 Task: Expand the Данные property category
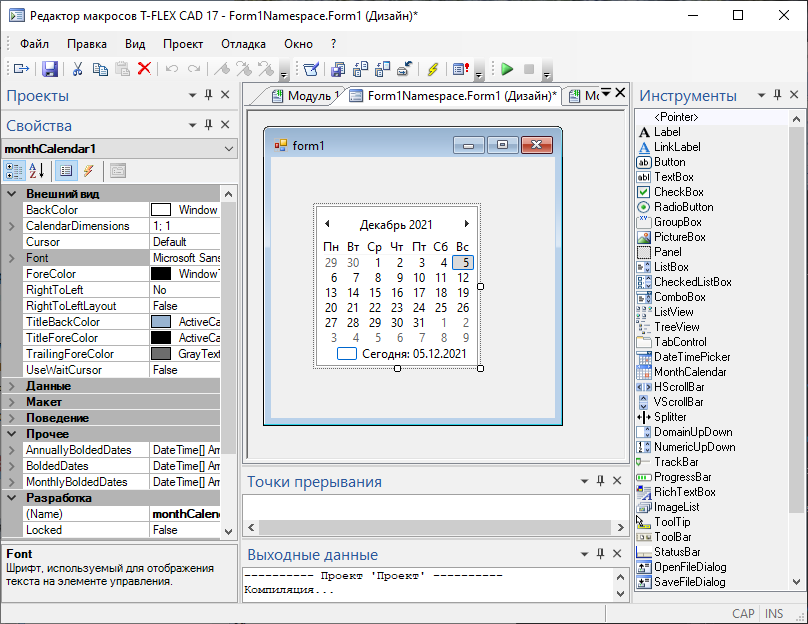coord(11,386)
